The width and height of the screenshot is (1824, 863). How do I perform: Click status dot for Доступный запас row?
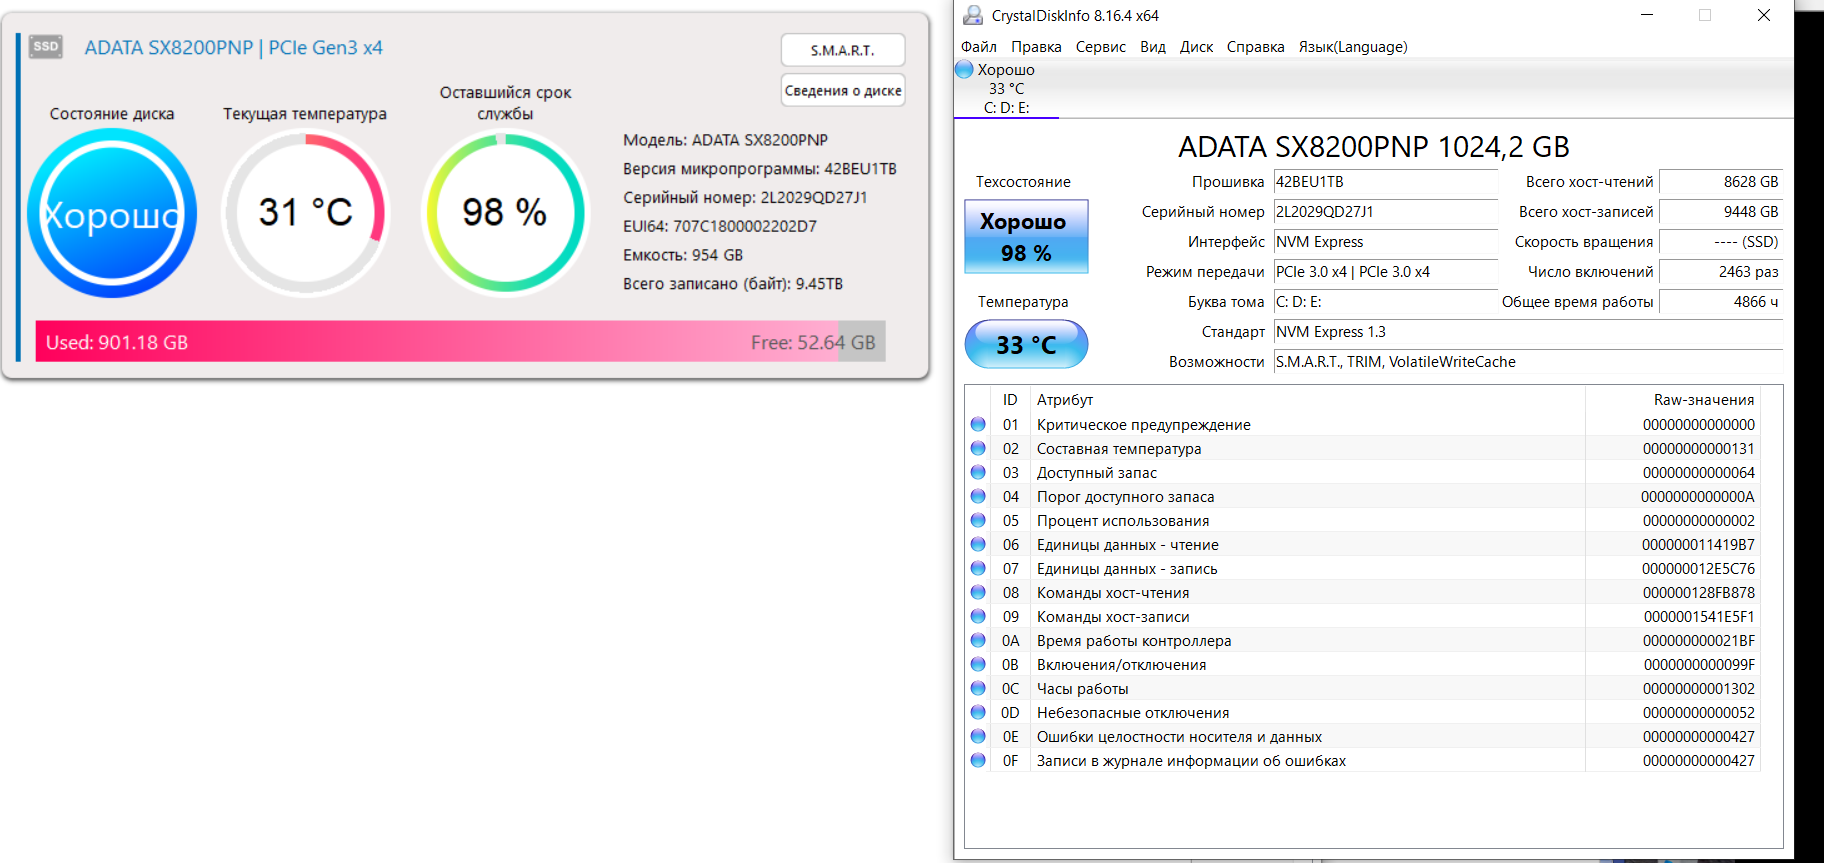click(978, 472)
